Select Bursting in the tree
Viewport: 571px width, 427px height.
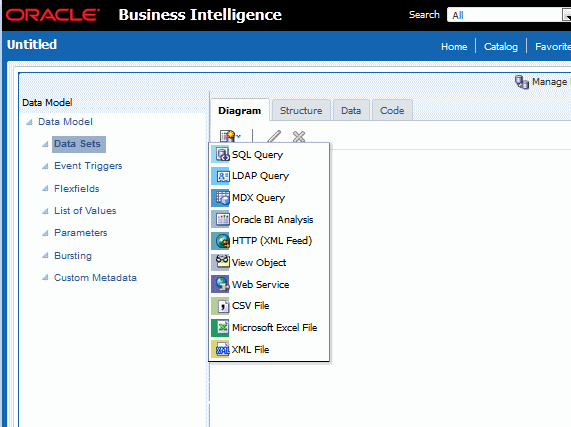tap(73, 256)
